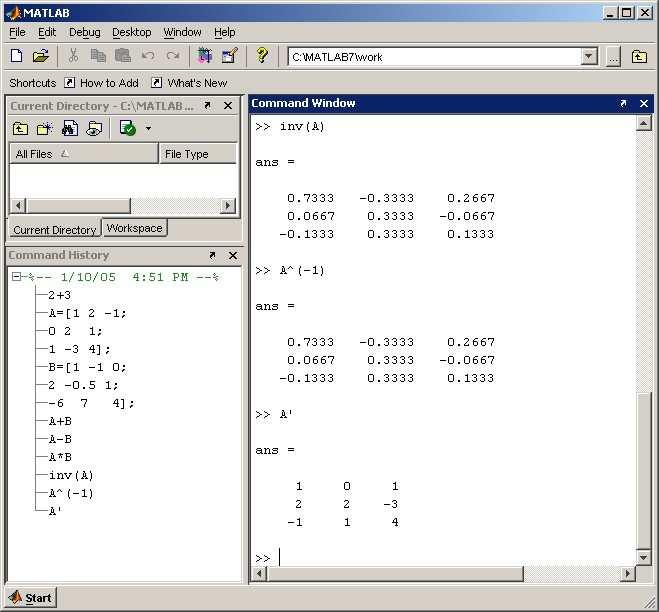
Task: Select the A*B history entry
Action: click(60, 457)
